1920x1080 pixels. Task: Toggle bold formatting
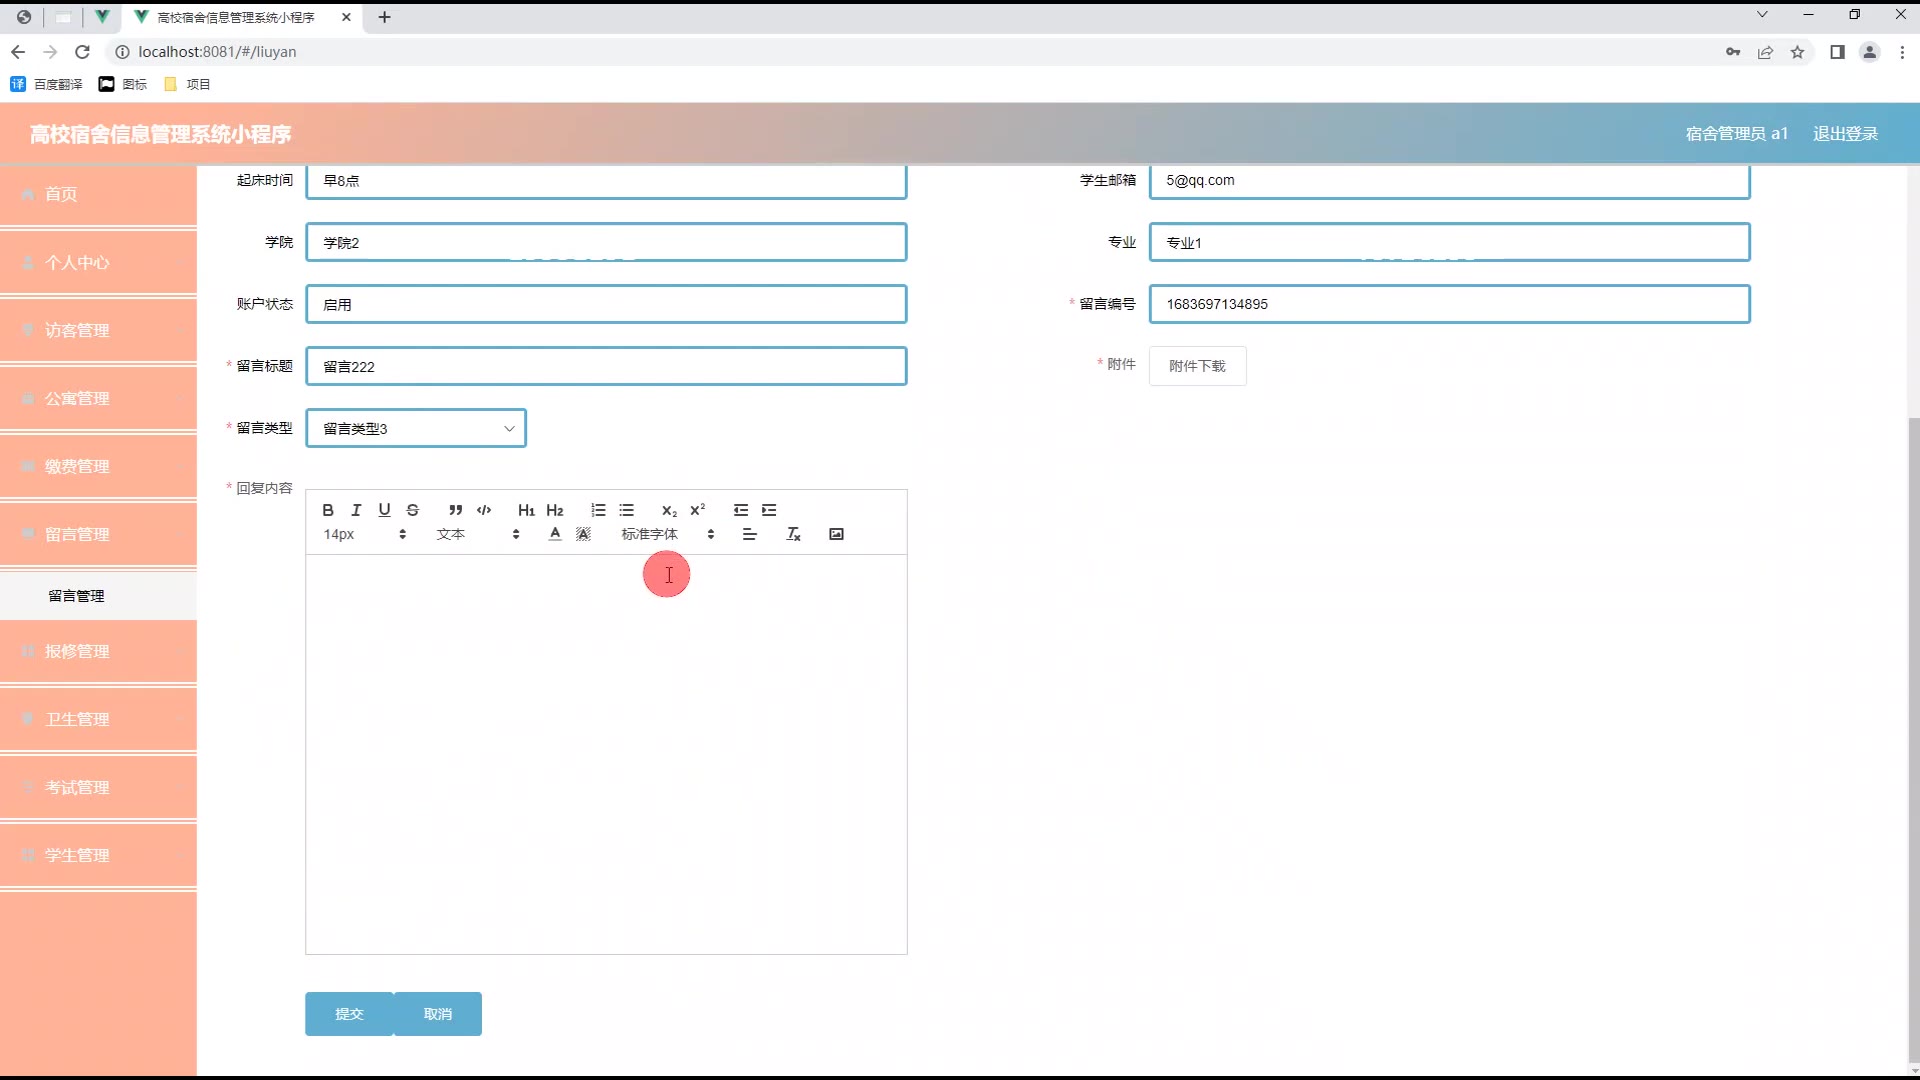pyautogui.click(x=328, y=510)
